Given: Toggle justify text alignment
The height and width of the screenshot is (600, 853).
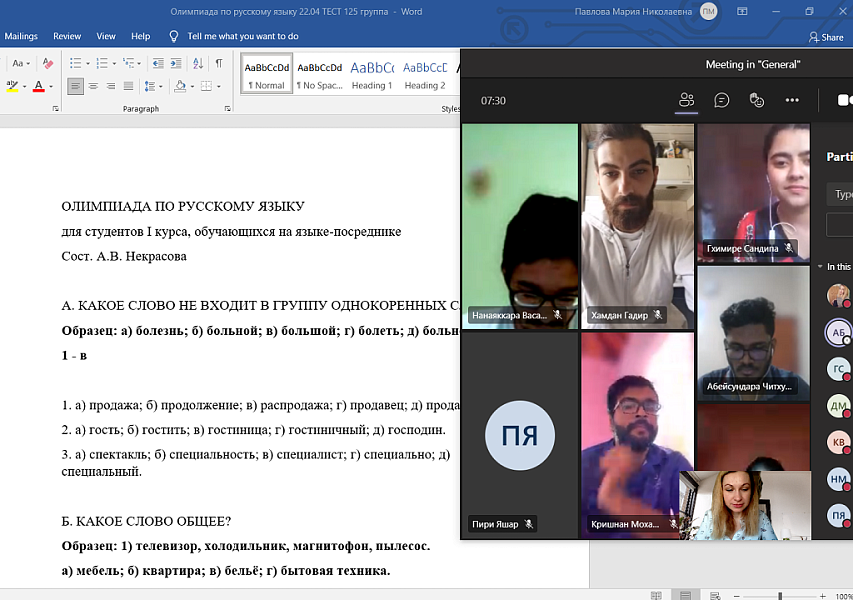Looking at the screenshot, I should pyautogui.click(x=130, y=86).
